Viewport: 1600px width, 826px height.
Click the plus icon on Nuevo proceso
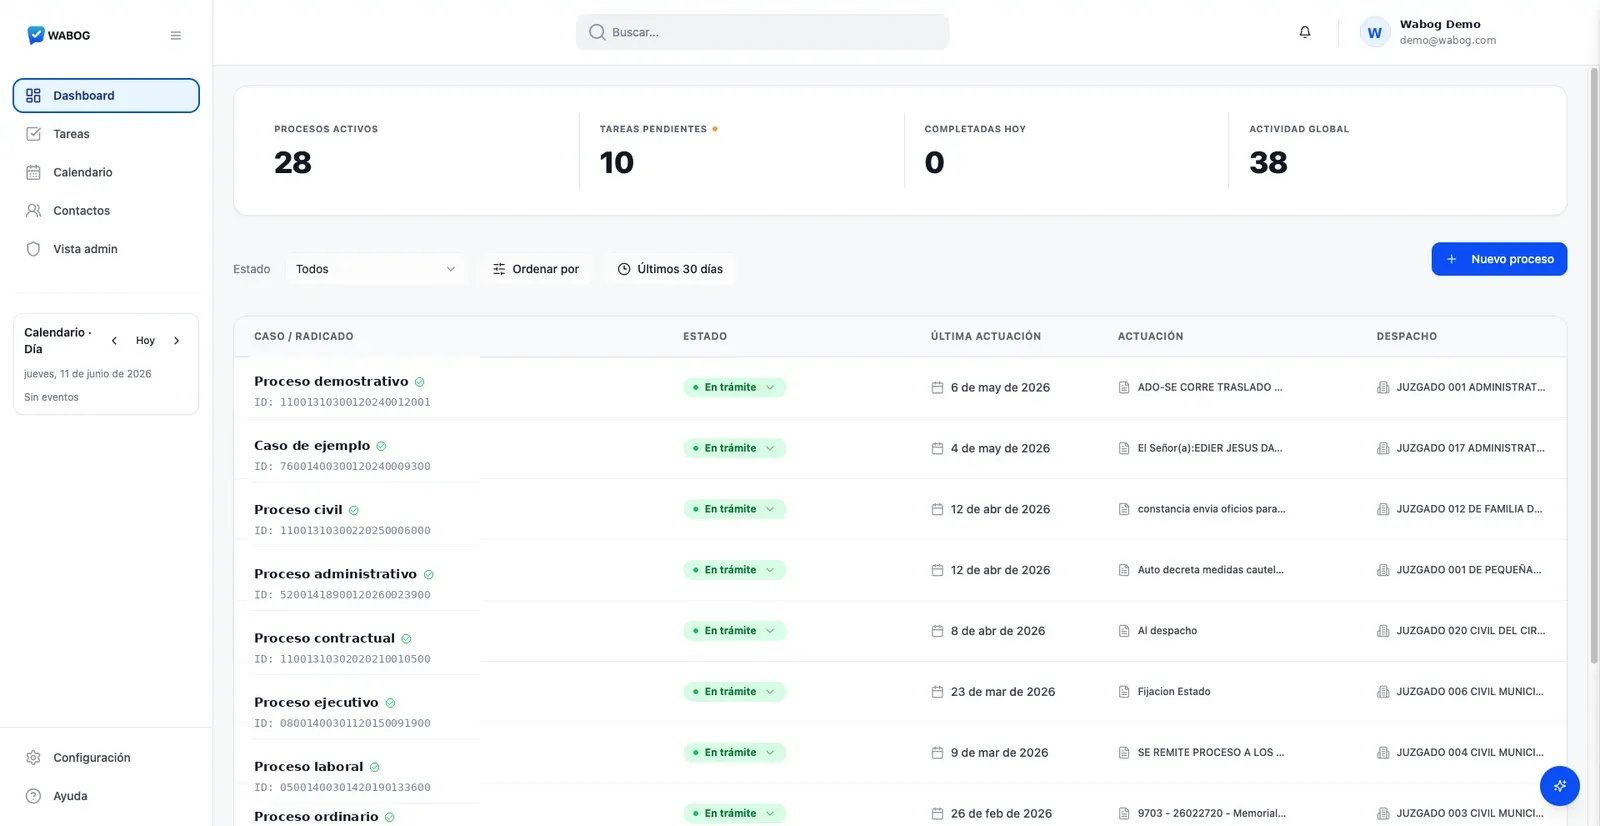(x=1451, y=259)
